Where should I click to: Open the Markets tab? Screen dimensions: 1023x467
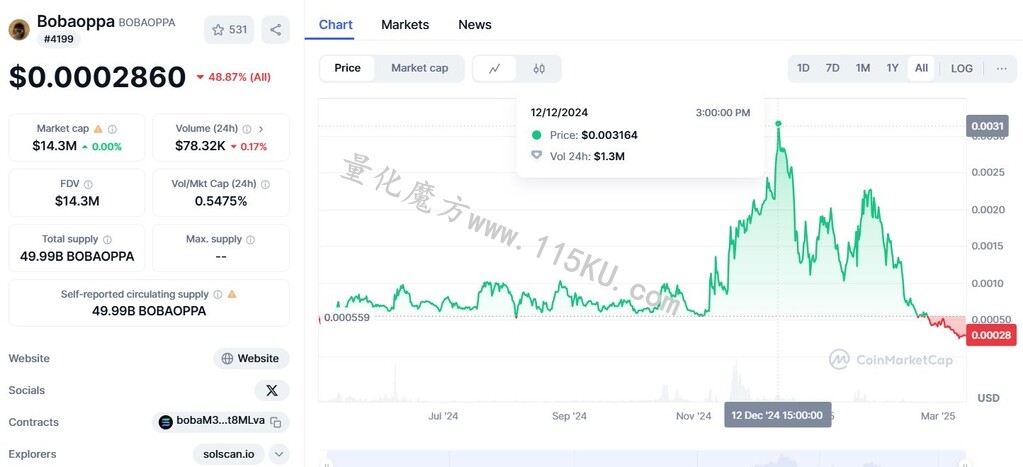pos(405,25)
